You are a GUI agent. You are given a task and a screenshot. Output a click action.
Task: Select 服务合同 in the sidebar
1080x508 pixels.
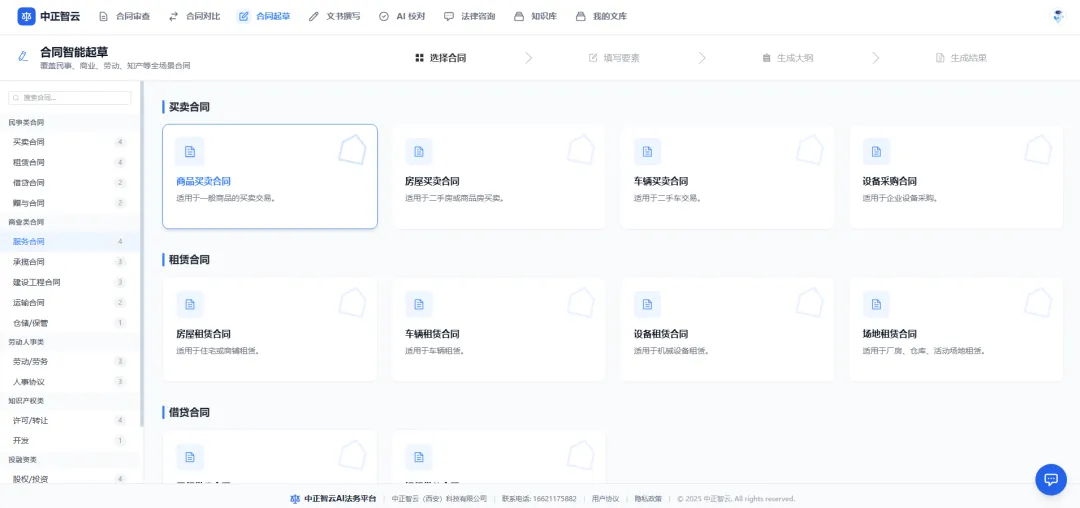tap(70, 242)
